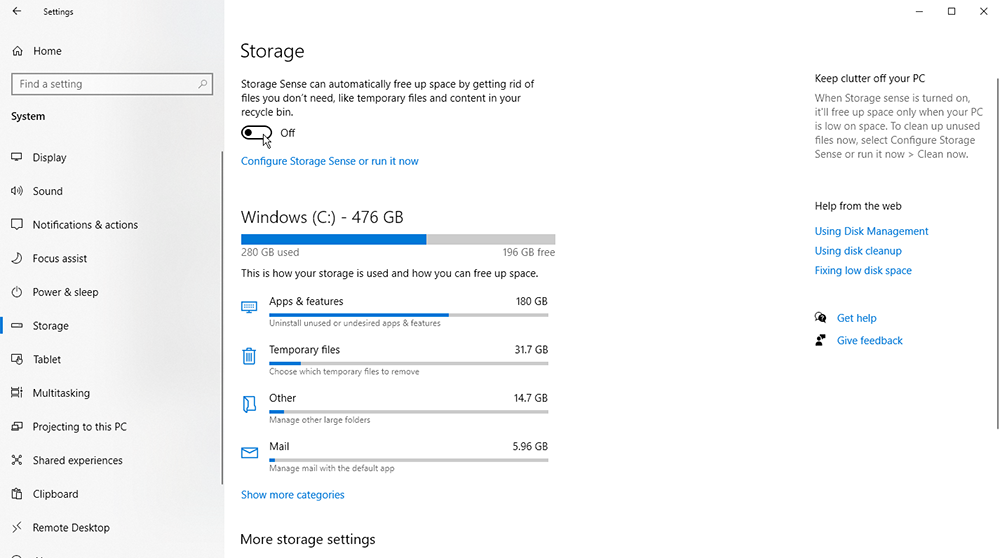
Task: Click the Mail envelope icon
Action: tap(249, 453)
